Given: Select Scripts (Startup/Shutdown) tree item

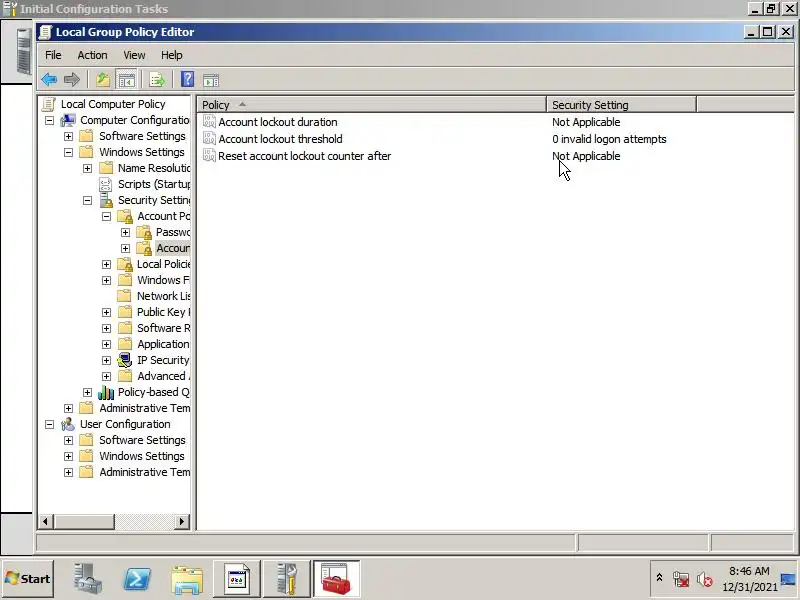Looking at the screenshot, I should [x=154, y=184].
